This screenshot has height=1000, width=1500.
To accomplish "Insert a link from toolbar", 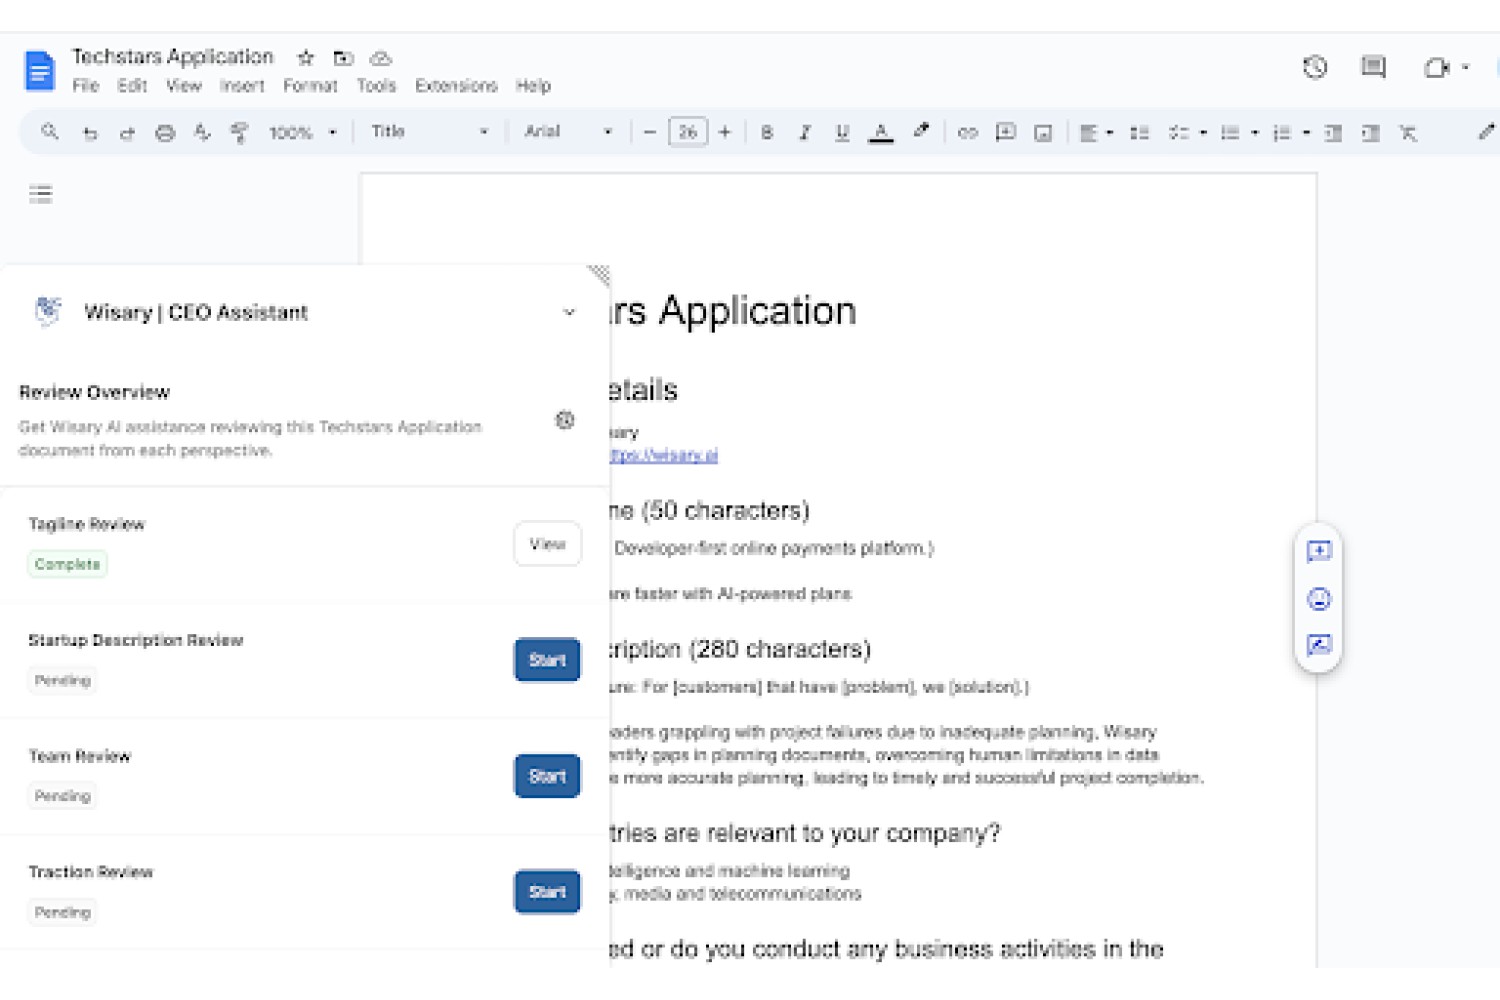I will click(967, 132).
